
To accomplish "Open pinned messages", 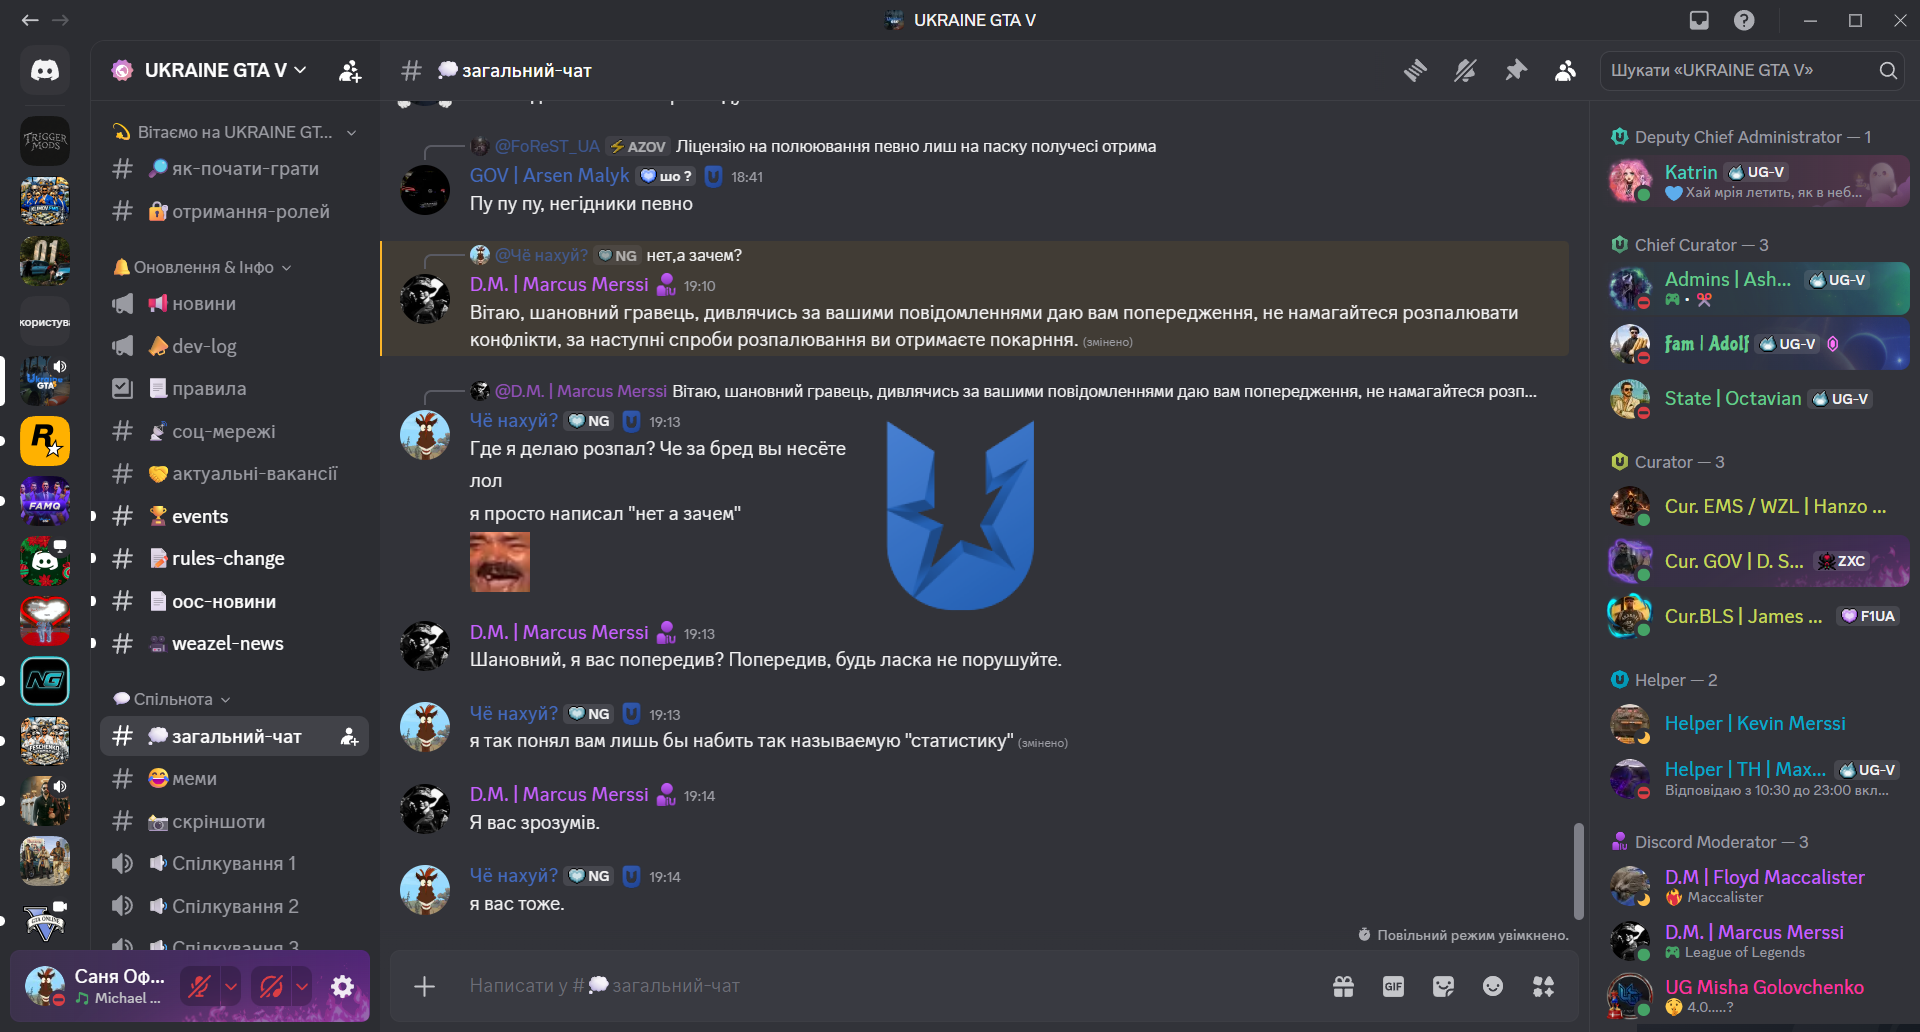I will (1516, 70).
